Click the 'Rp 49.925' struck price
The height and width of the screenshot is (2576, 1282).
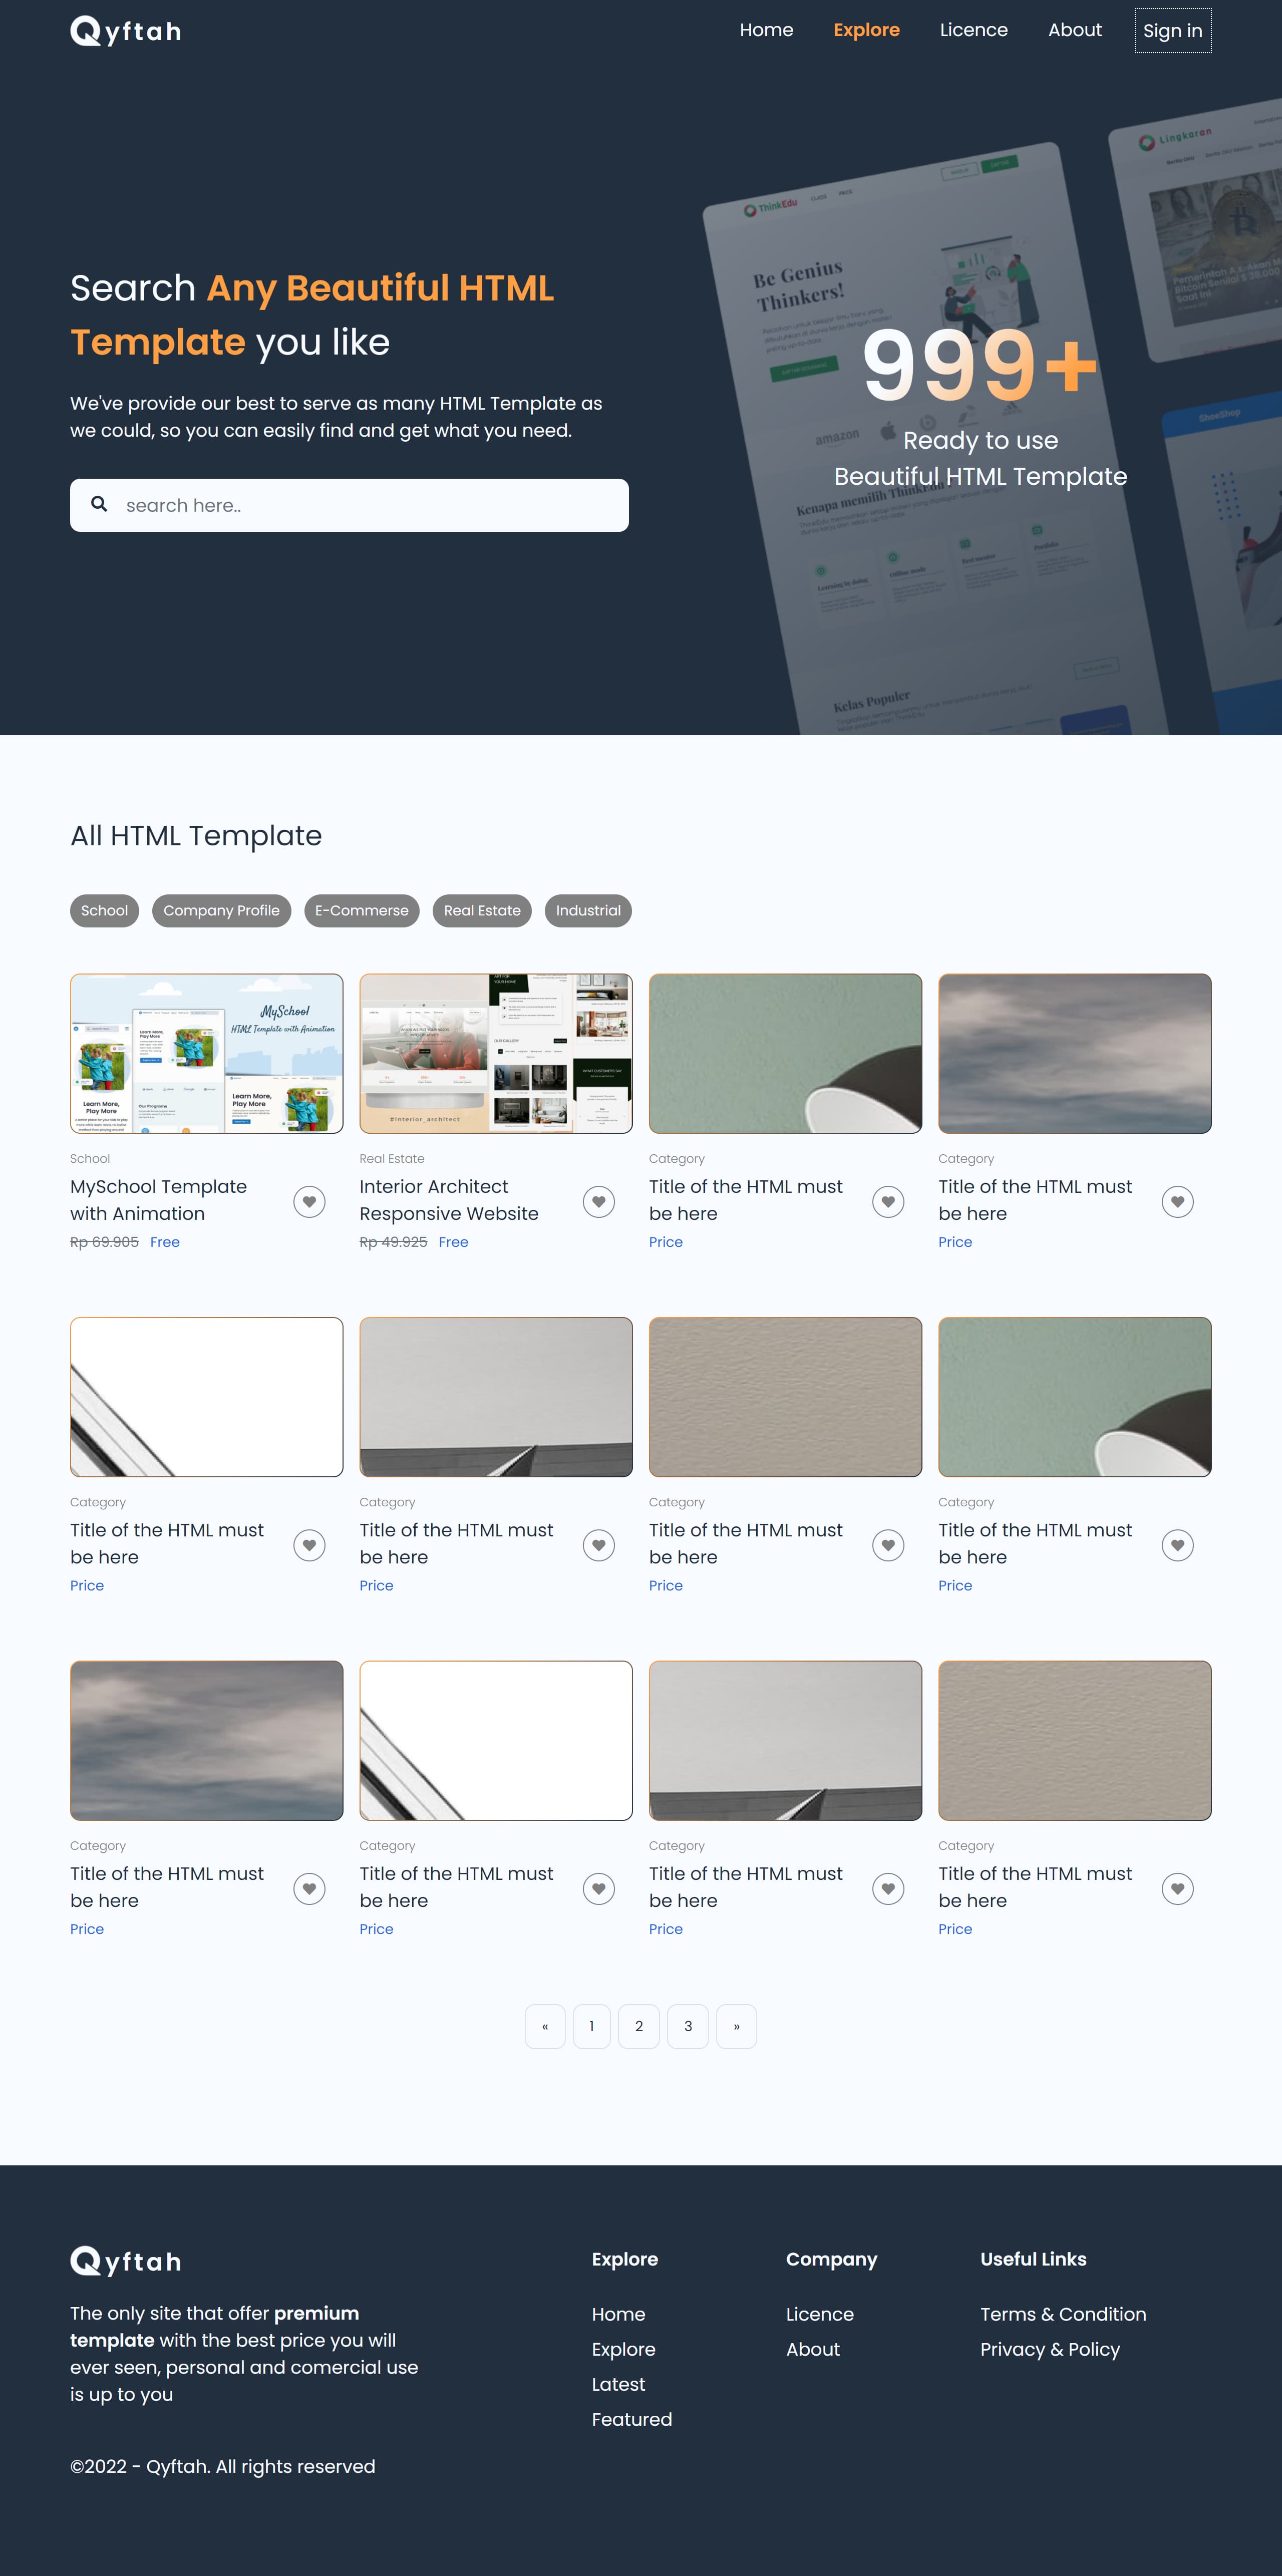pyautogui.click(x=393, y=1242)
